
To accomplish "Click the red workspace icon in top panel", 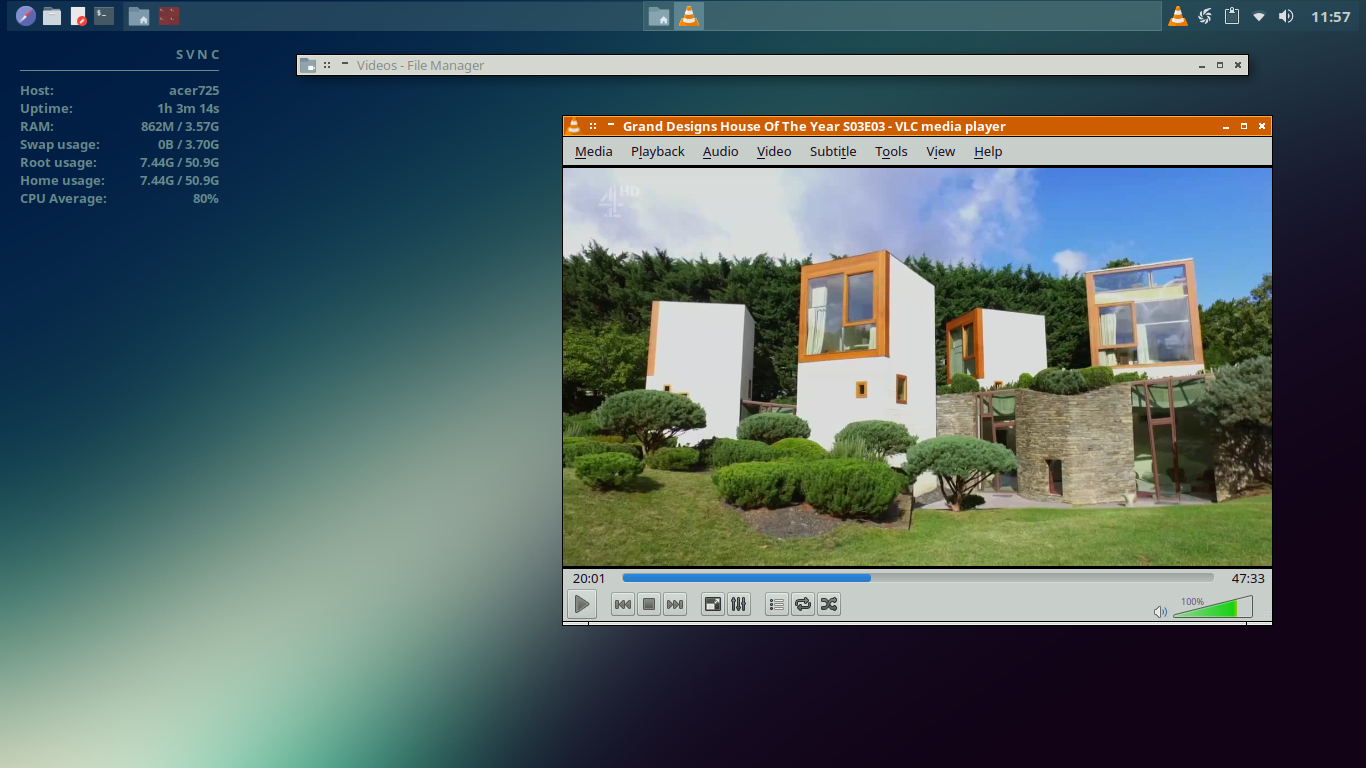I will click(x=169, y=16).
